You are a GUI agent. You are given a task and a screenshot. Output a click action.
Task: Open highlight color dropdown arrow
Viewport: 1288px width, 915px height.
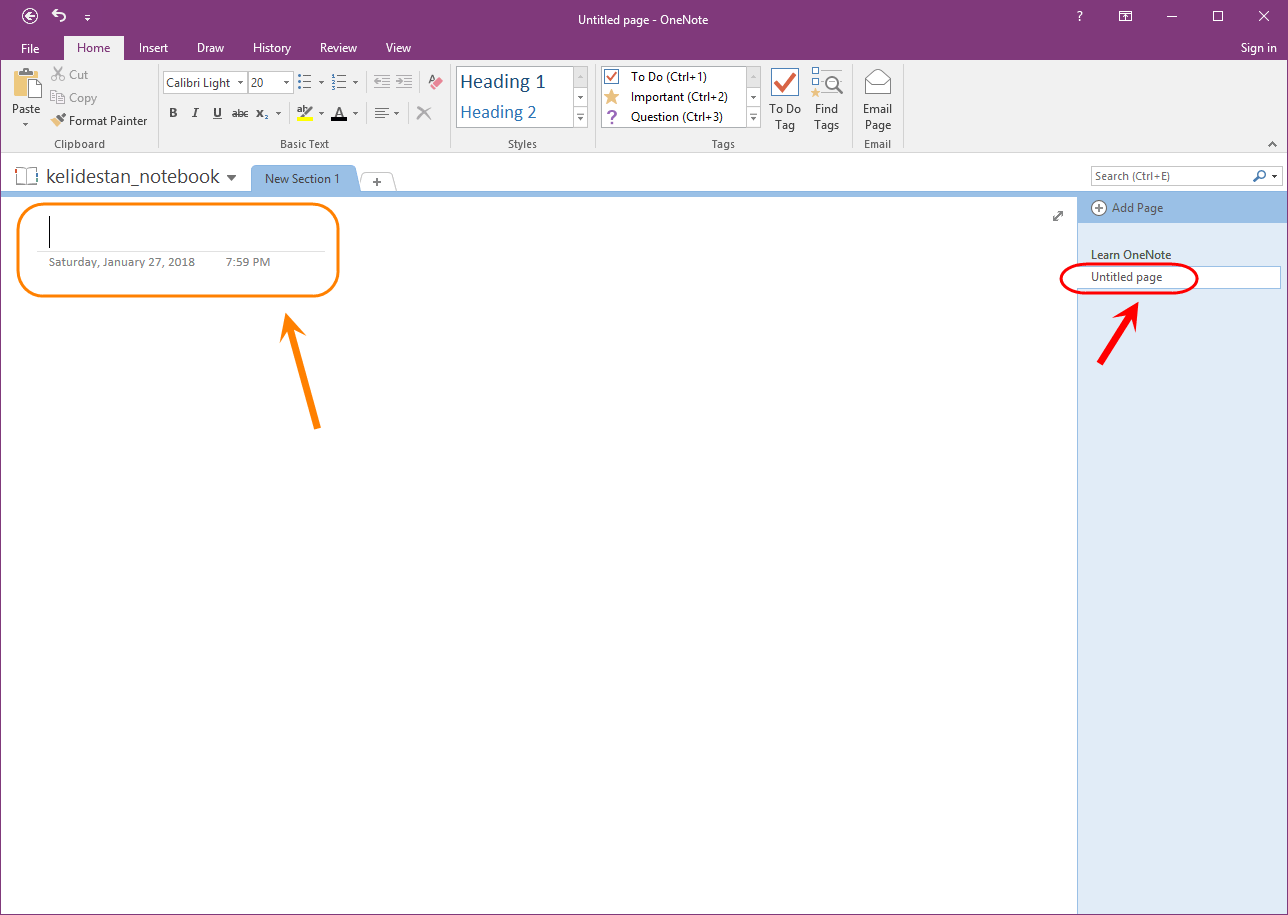click(x=321, y=113)
